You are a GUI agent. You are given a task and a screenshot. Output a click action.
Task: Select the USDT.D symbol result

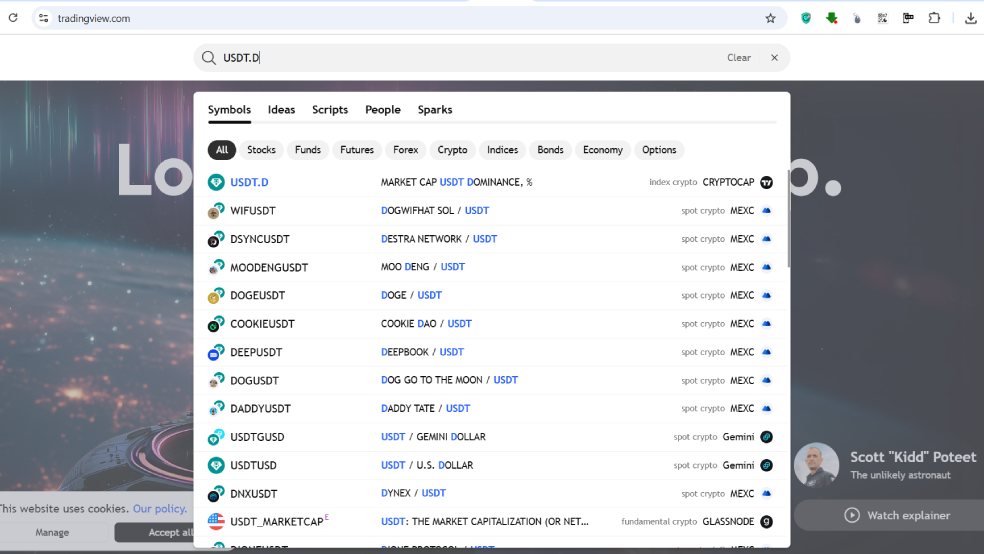click(491, 183)
